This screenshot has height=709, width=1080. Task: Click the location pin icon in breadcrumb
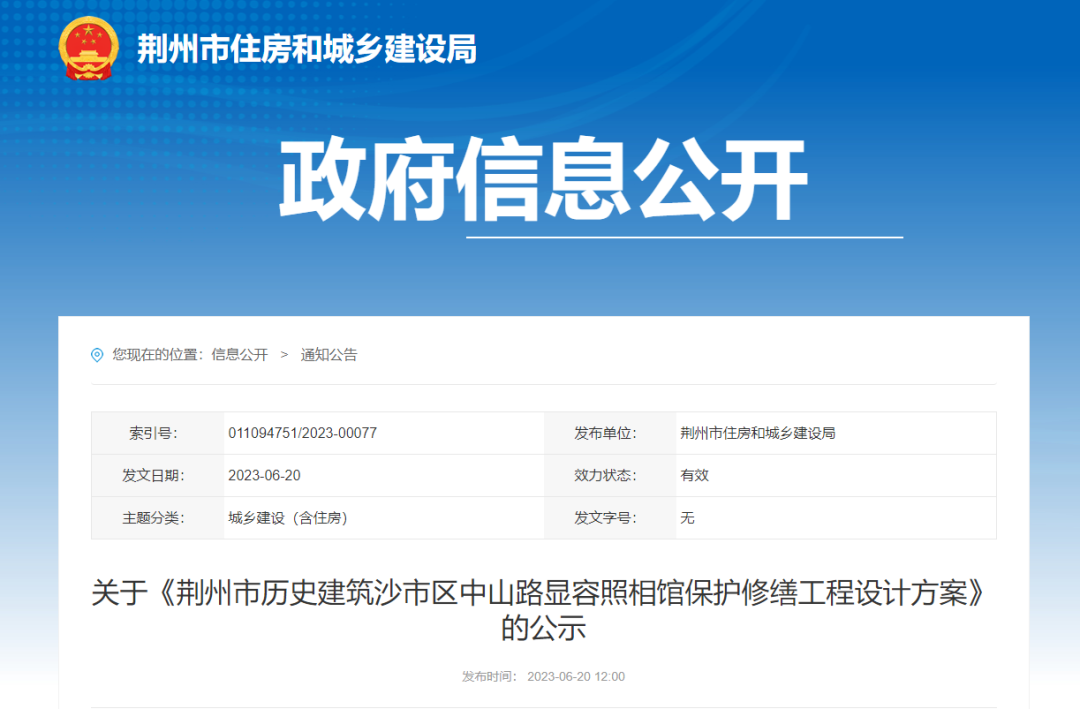97,355
